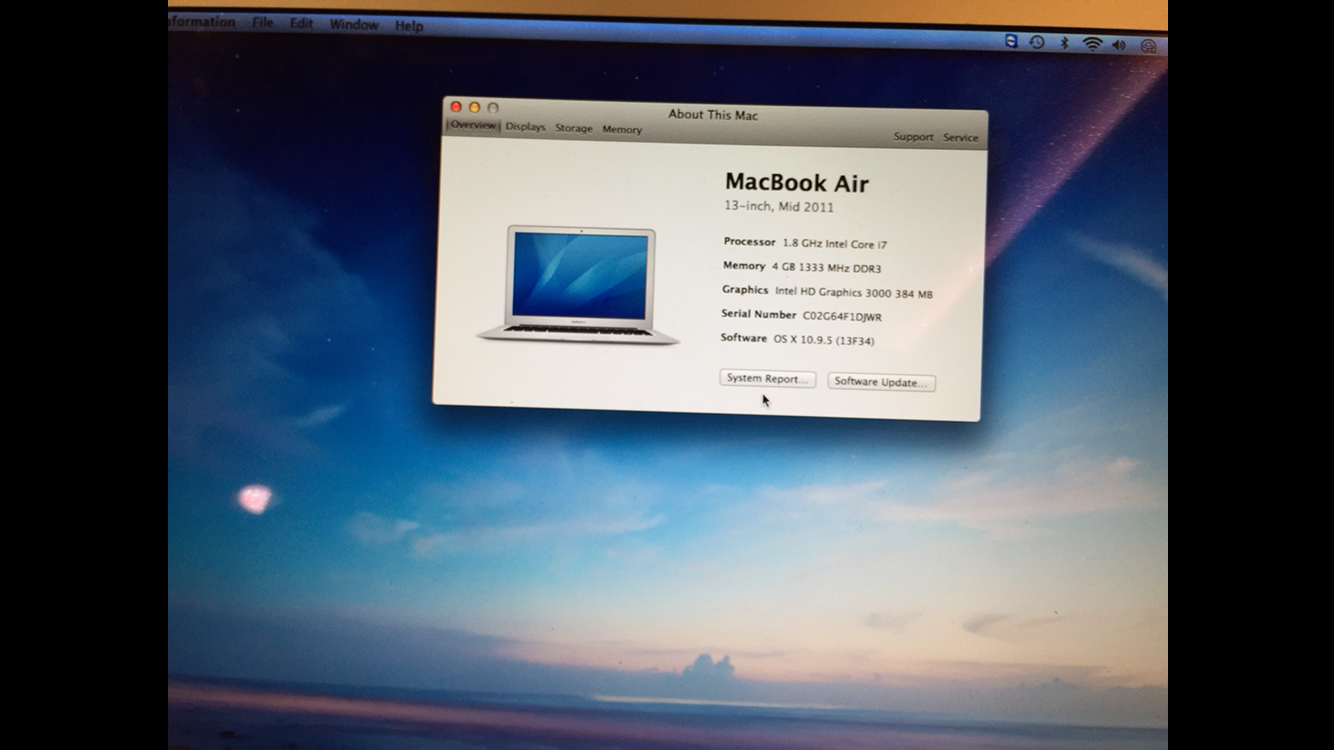Click graphics value 'Intel HD Graphics 3000 384 MB'

tap(854, 292)
